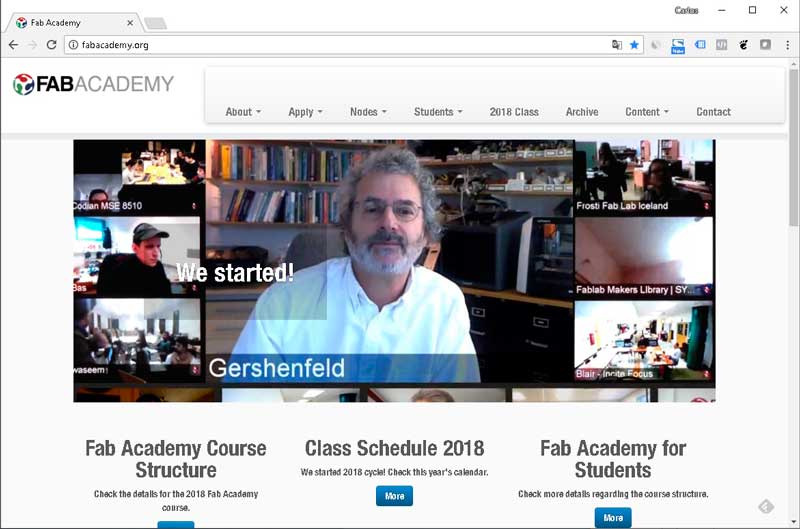The height and width of the screenshot is (529, 800).
Task: Click the browser forward arrow
Action: pos(32,45)
